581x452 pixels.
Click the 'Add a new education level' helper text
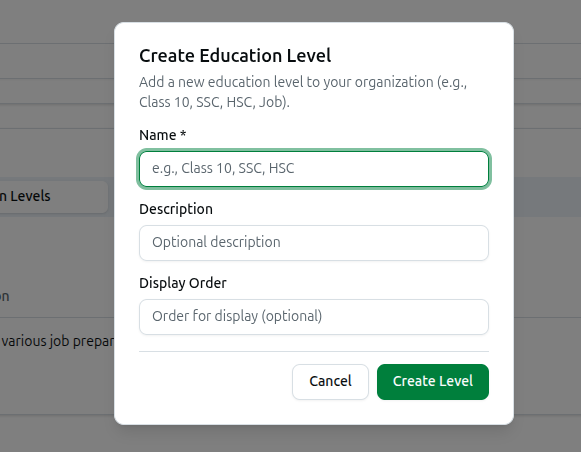pyautogui.click(x=303, y=92)
